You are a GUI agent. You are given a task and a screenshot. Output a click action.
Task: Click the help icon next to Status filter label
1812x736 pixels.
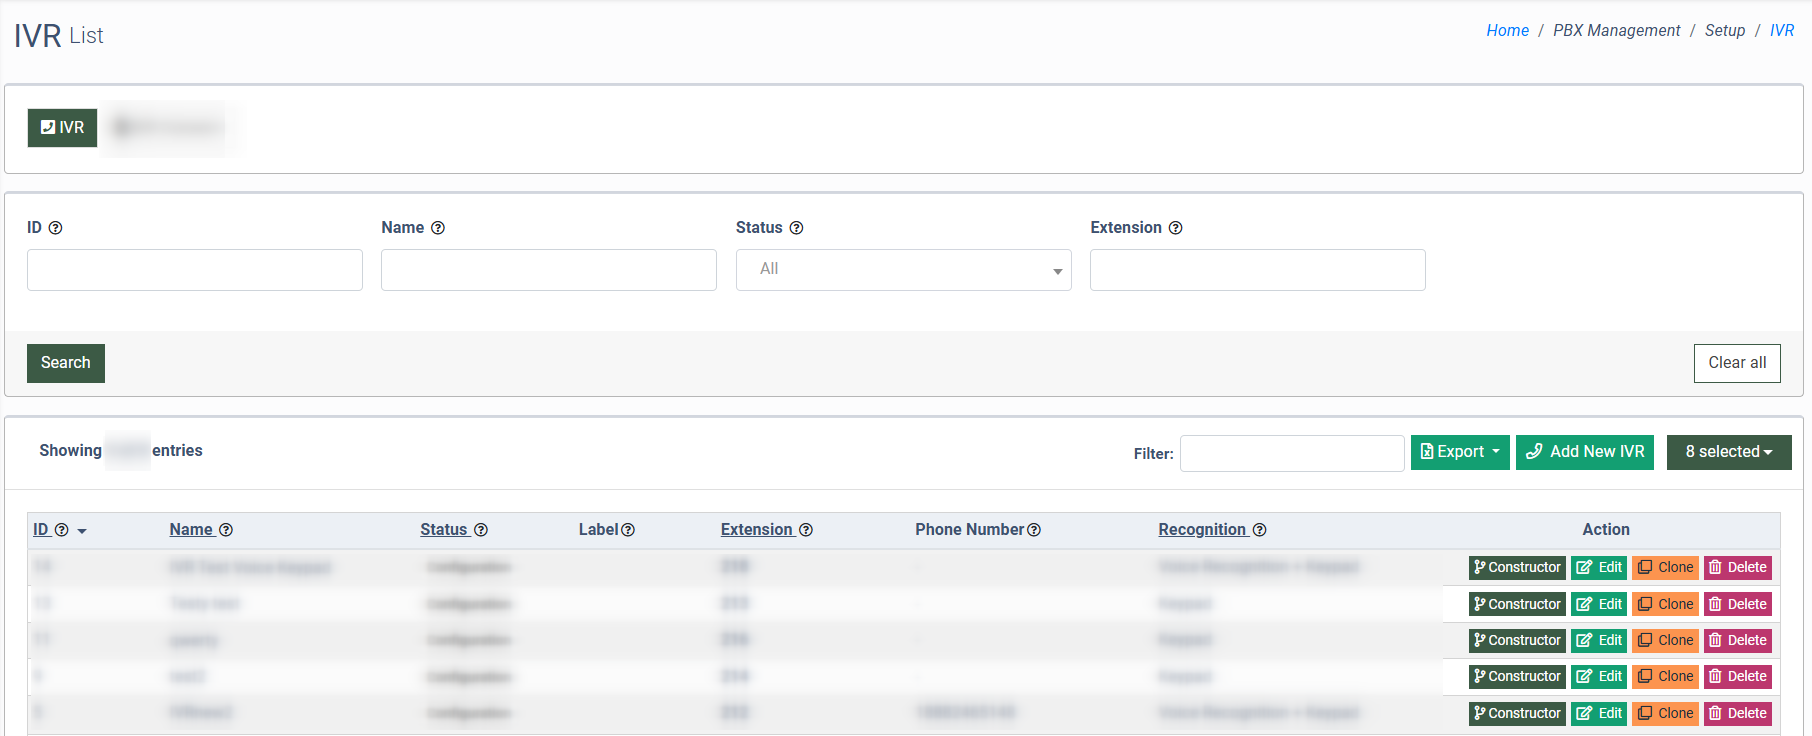(x=796, y=228)
